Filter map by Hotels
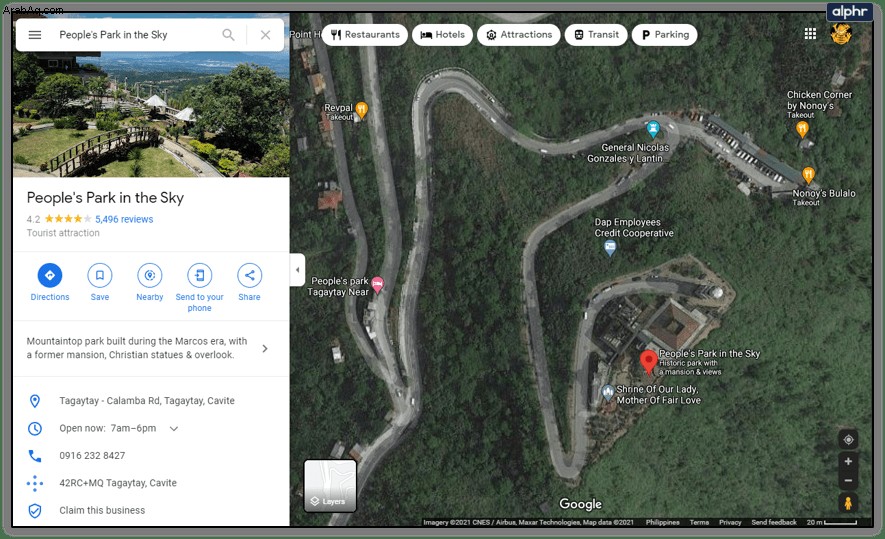The image size is (885, 539). pos(442,34)
